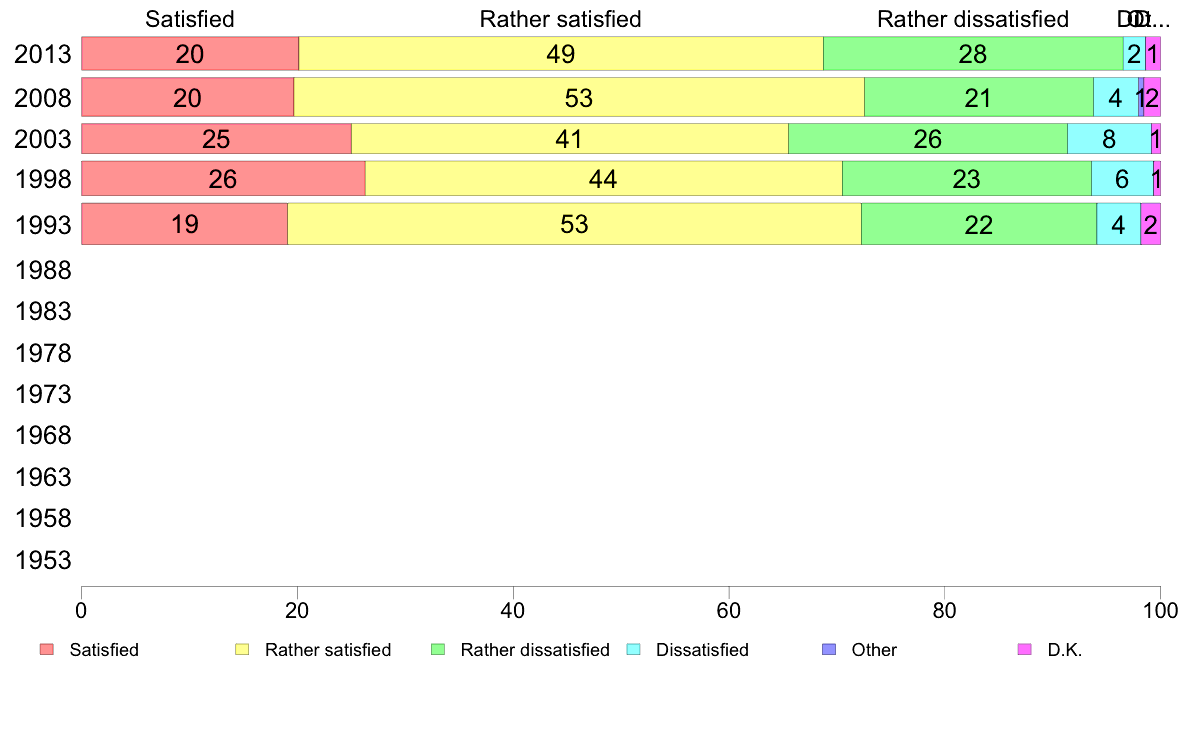Click the Dissatisfied legend label text
1188x736 pixels.
[702, 650]
